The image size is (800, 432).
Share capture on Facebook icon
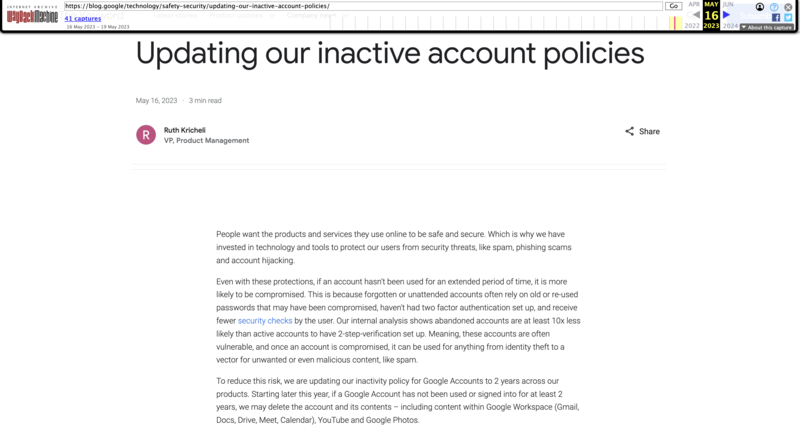776,17
